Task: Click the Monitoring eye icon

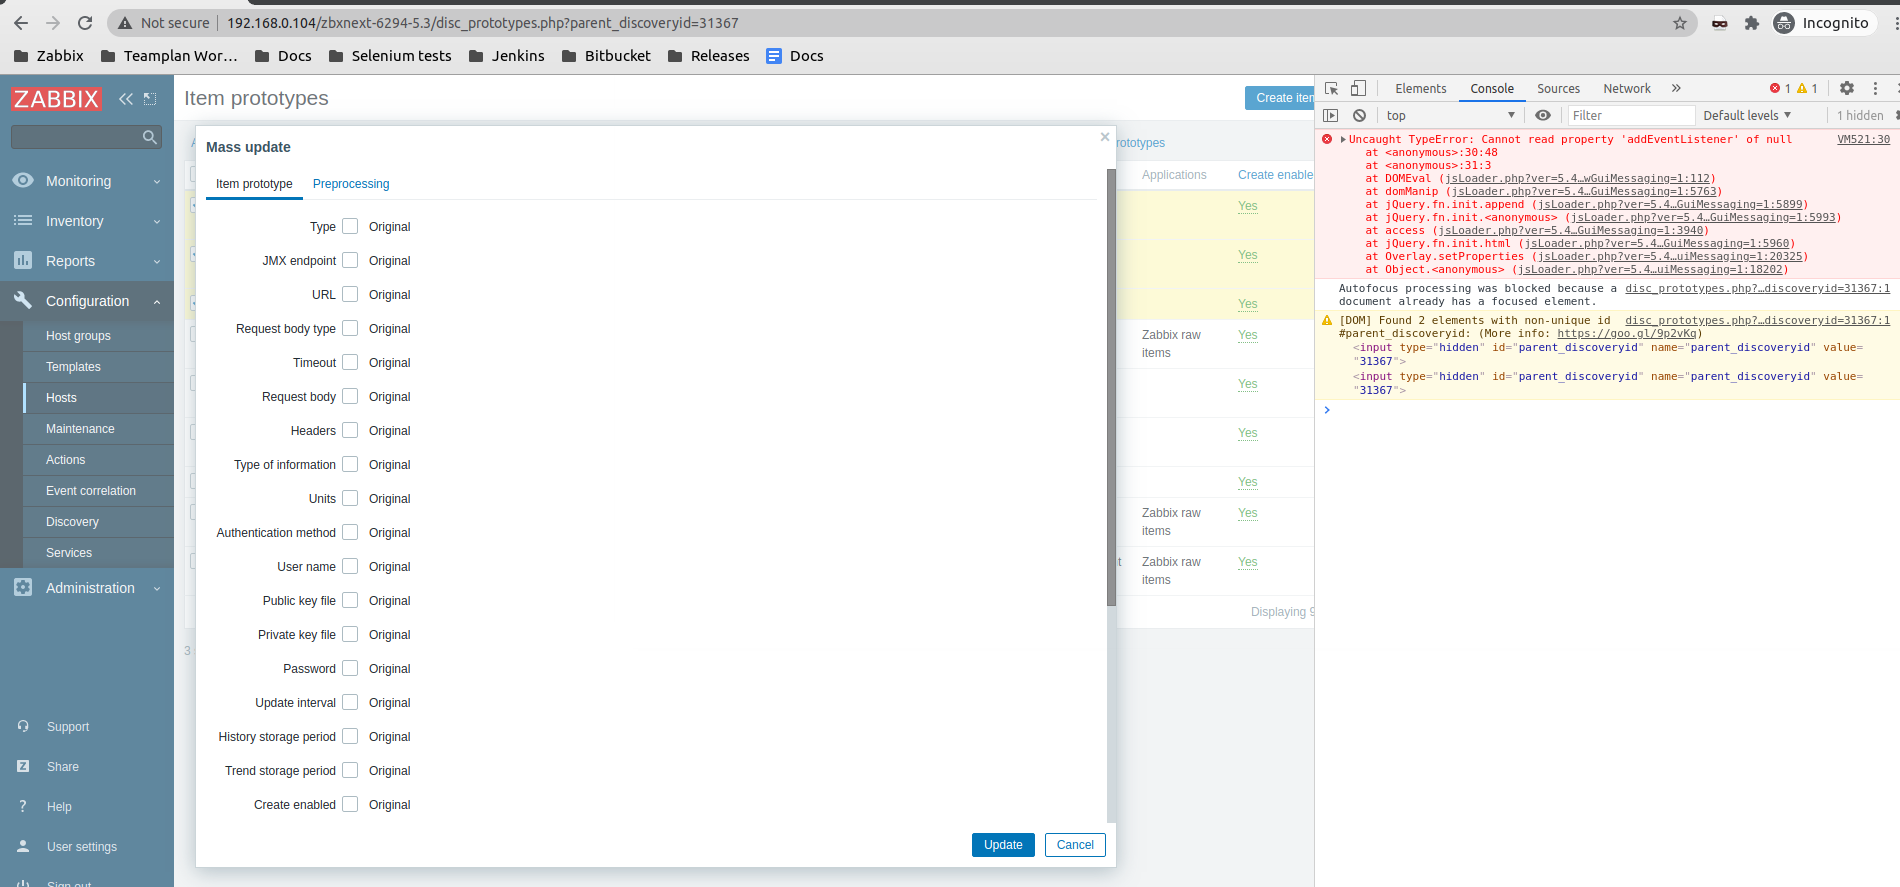Action: point(23,181)
